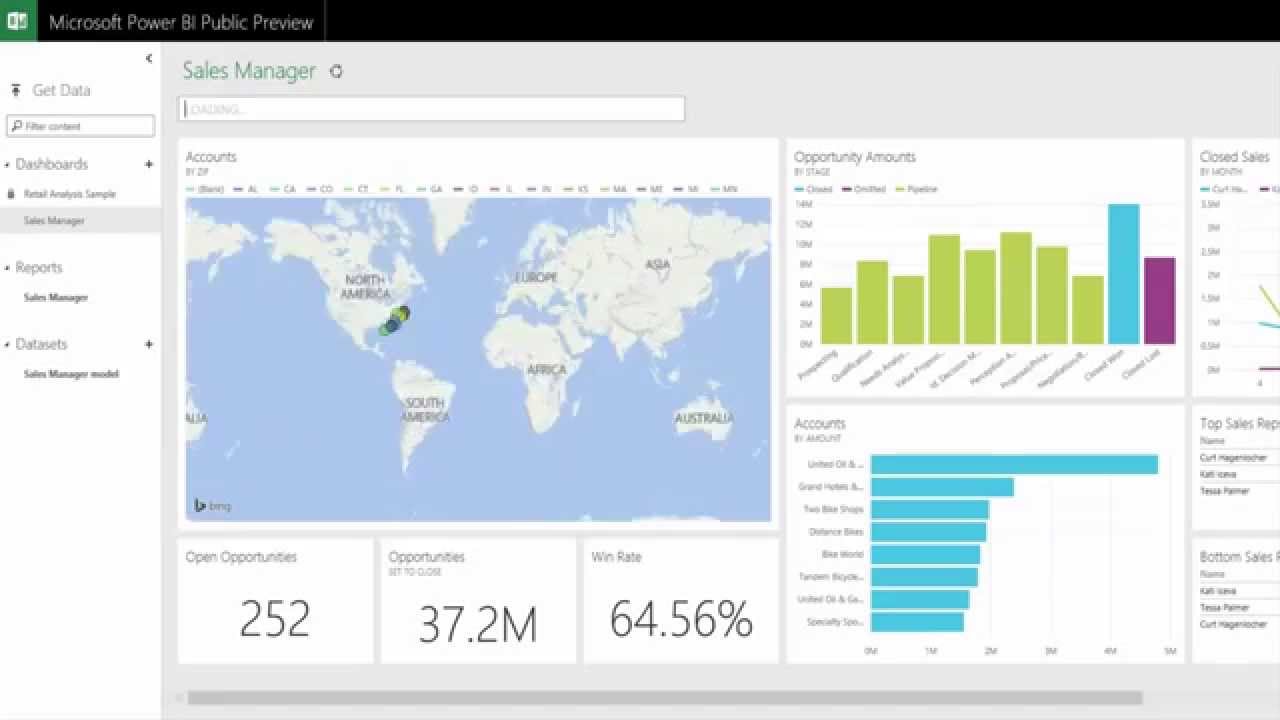Click the lock icon beside Retail Analysis Sample
Image resolution: width=1280 pixels, height=720 pixels.
[x=11, y=194]
